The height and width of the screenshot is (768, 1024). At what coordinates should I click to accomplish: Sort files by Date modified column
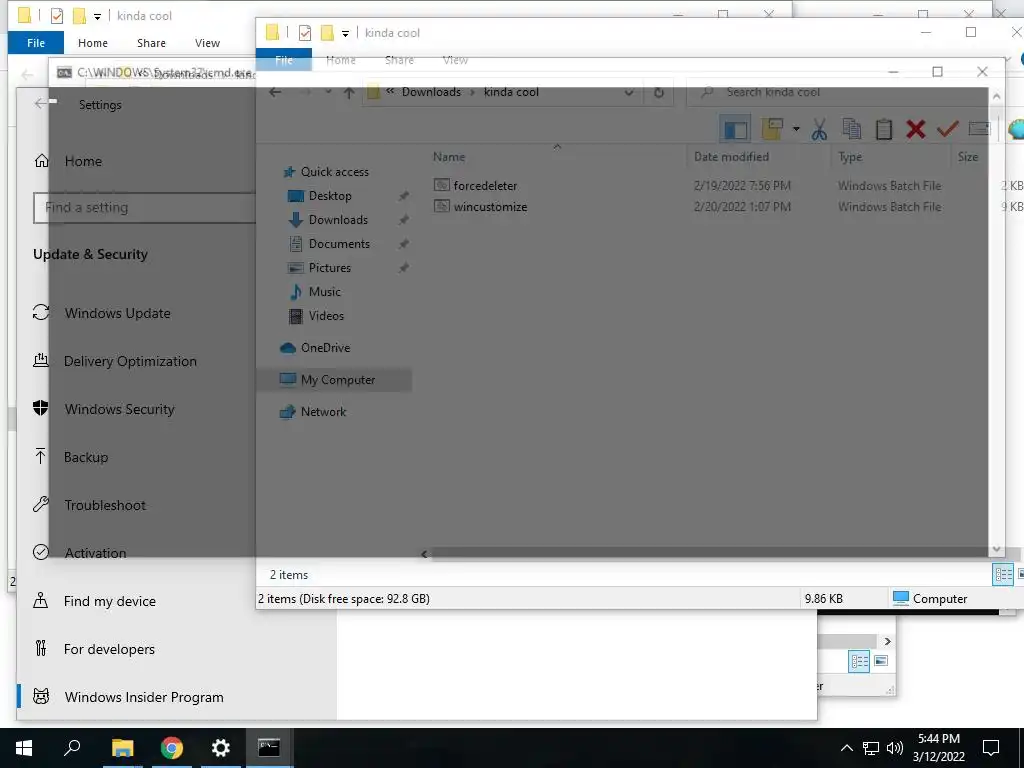point(731,157)
